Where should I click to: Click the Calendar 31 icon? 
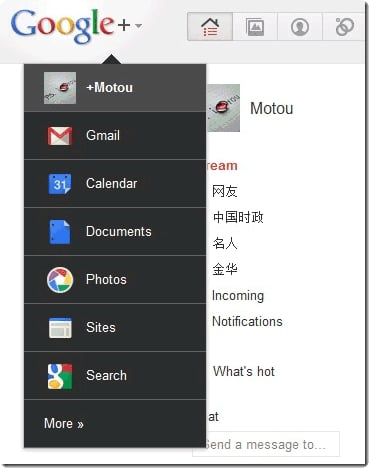(x=60, y=184)
